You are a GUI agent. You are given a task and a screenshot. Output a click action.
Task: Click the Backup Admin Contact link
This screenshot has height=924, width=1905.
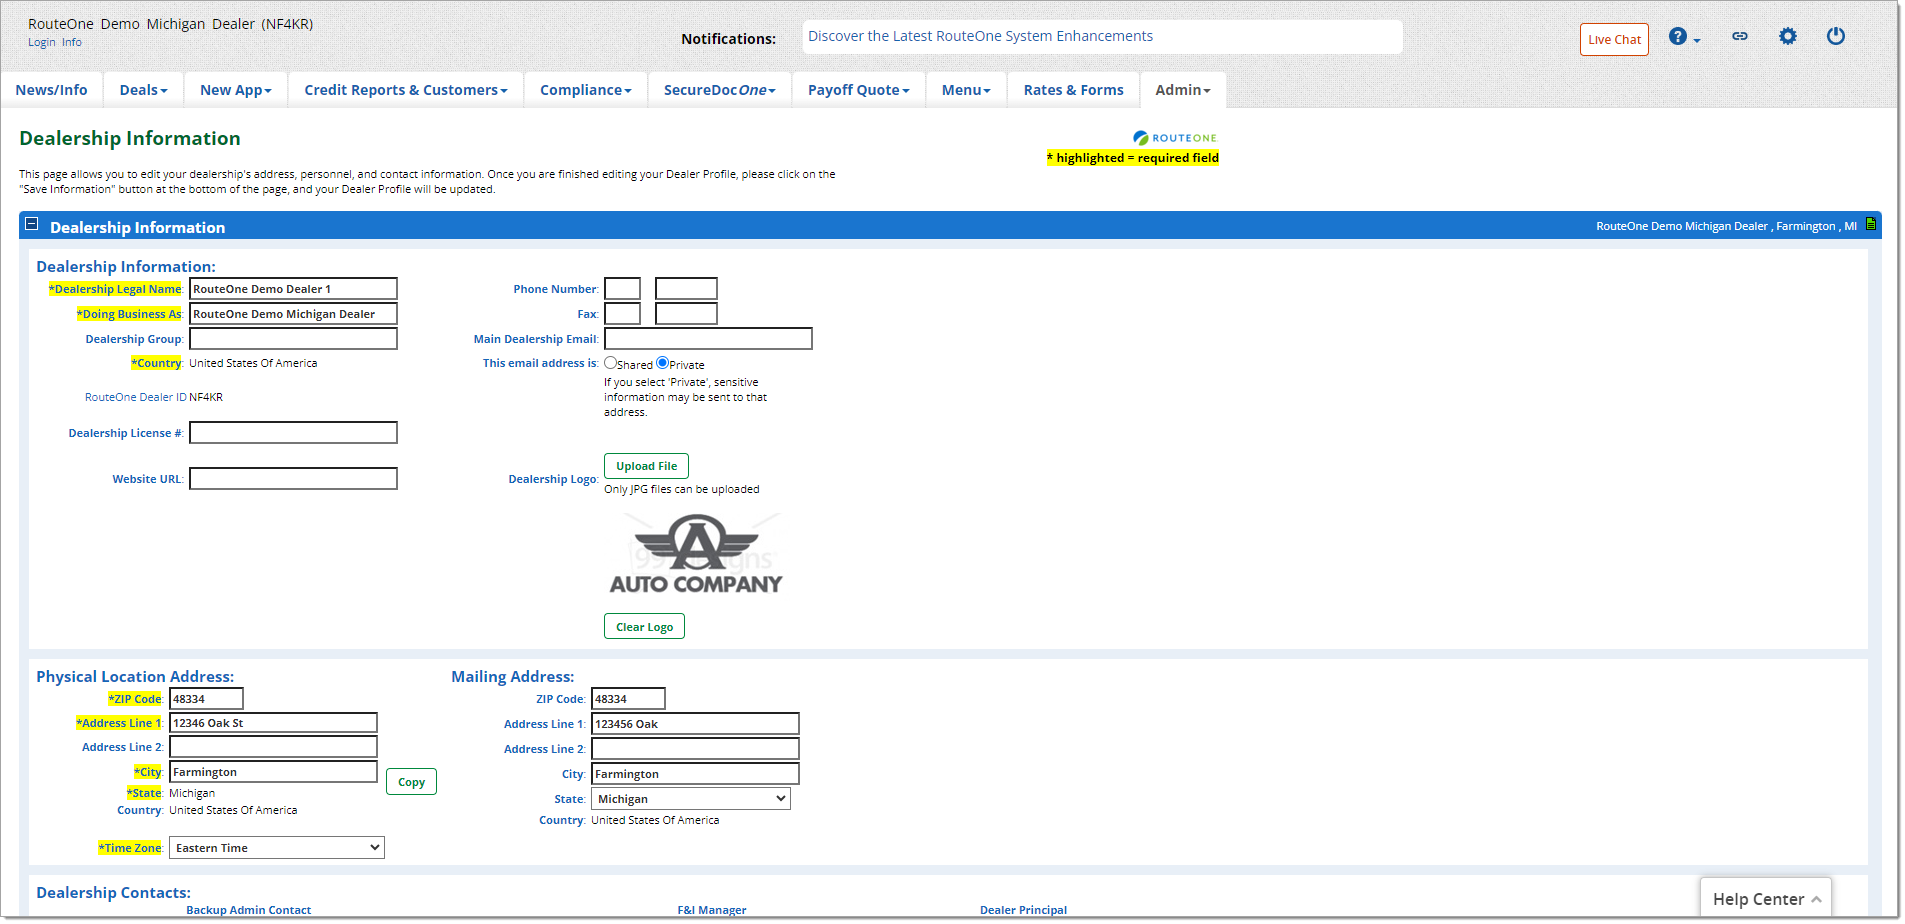click(248, 910)
